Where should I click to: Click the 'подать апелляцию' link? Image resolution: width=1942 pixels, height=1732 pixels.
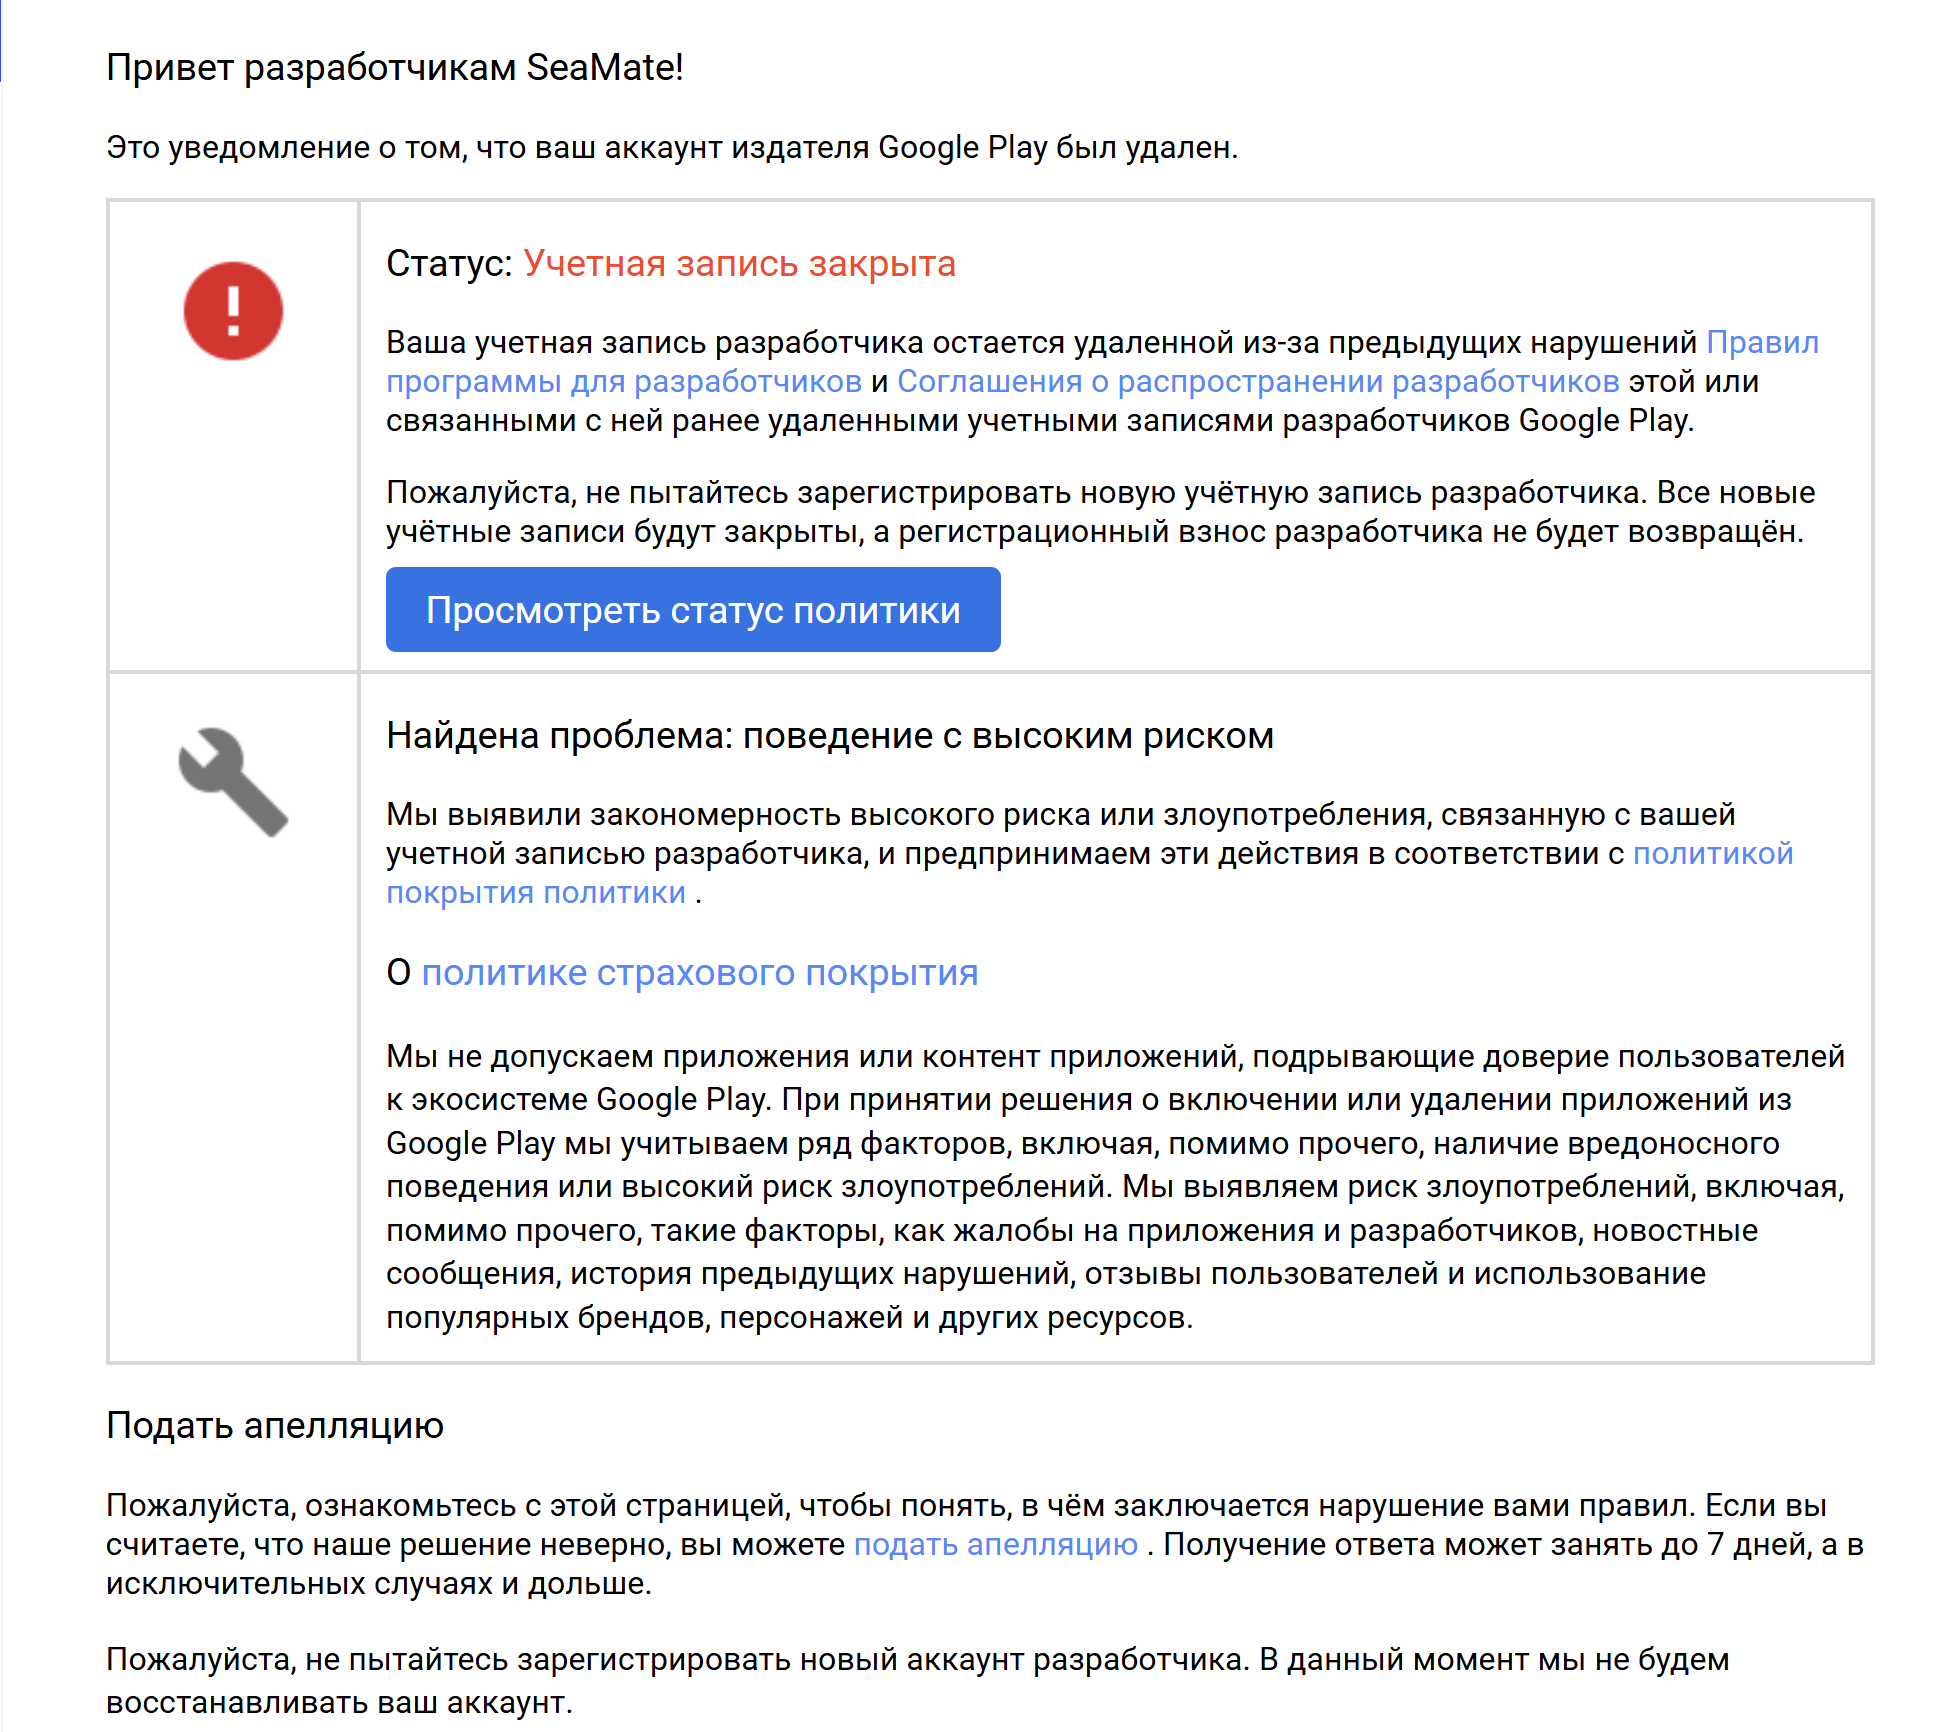point(996,1544)
